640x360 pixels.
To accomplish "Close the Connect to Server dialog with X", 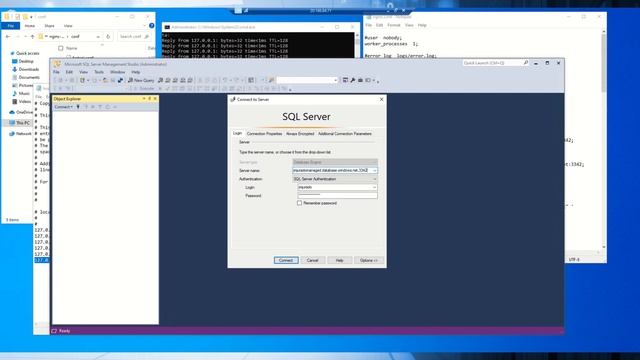I will click(381, 99).
